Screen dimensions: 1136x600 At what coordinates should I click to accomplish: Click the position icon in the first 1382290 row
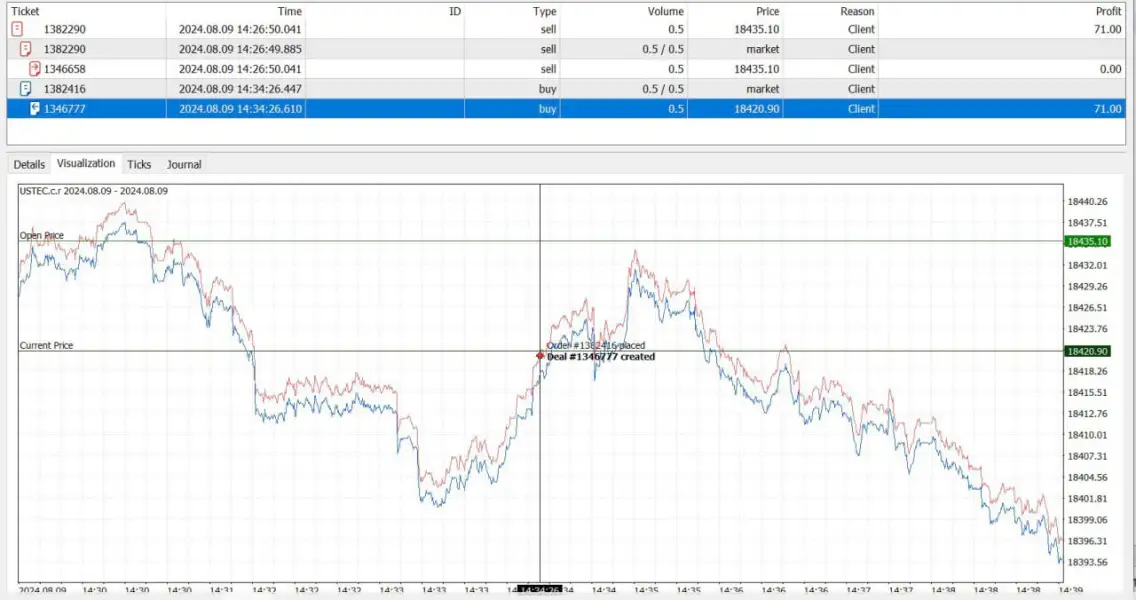16,29
